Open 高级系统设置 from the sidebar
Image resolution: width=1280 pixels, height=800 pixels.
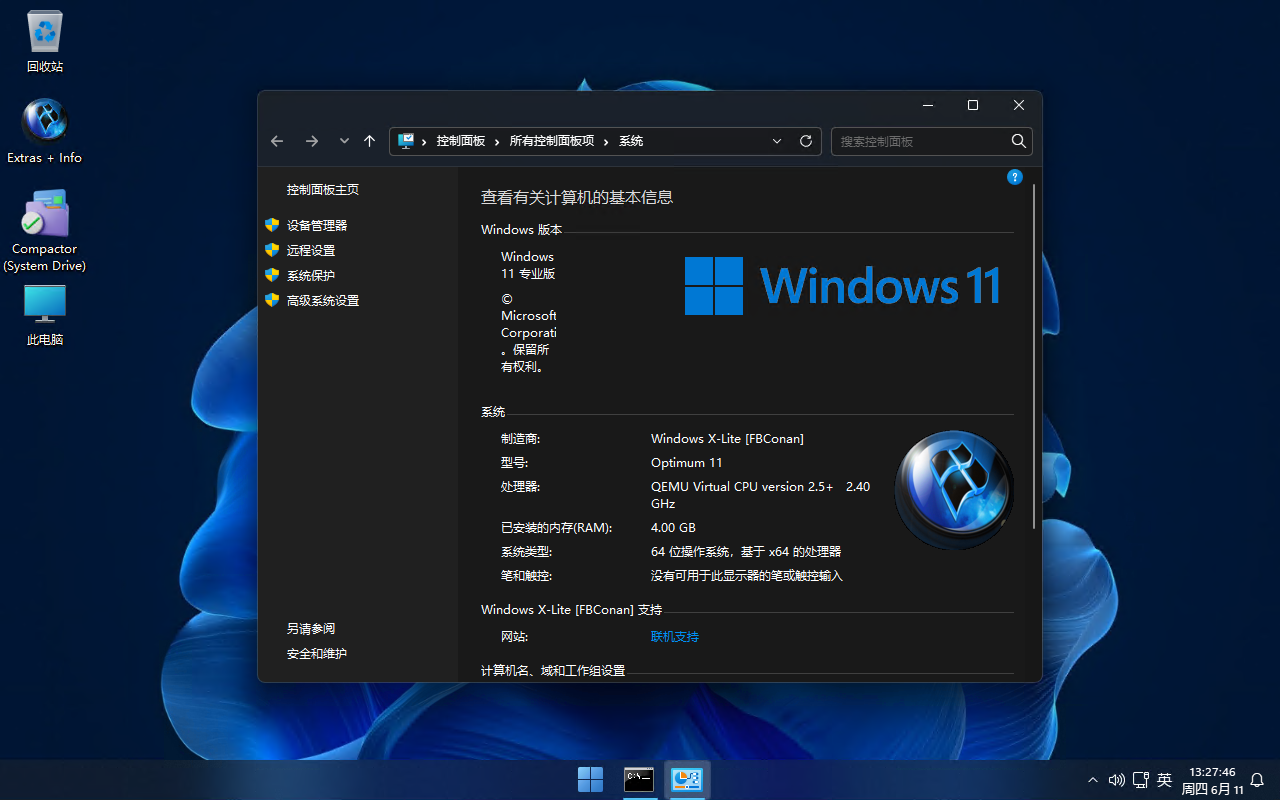tap(323, 300)
